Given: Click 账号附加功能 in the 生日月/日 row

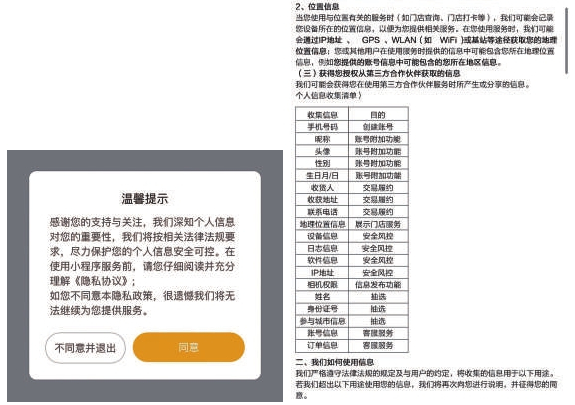Looking at the screenshot, I should [x=378, y=175].
